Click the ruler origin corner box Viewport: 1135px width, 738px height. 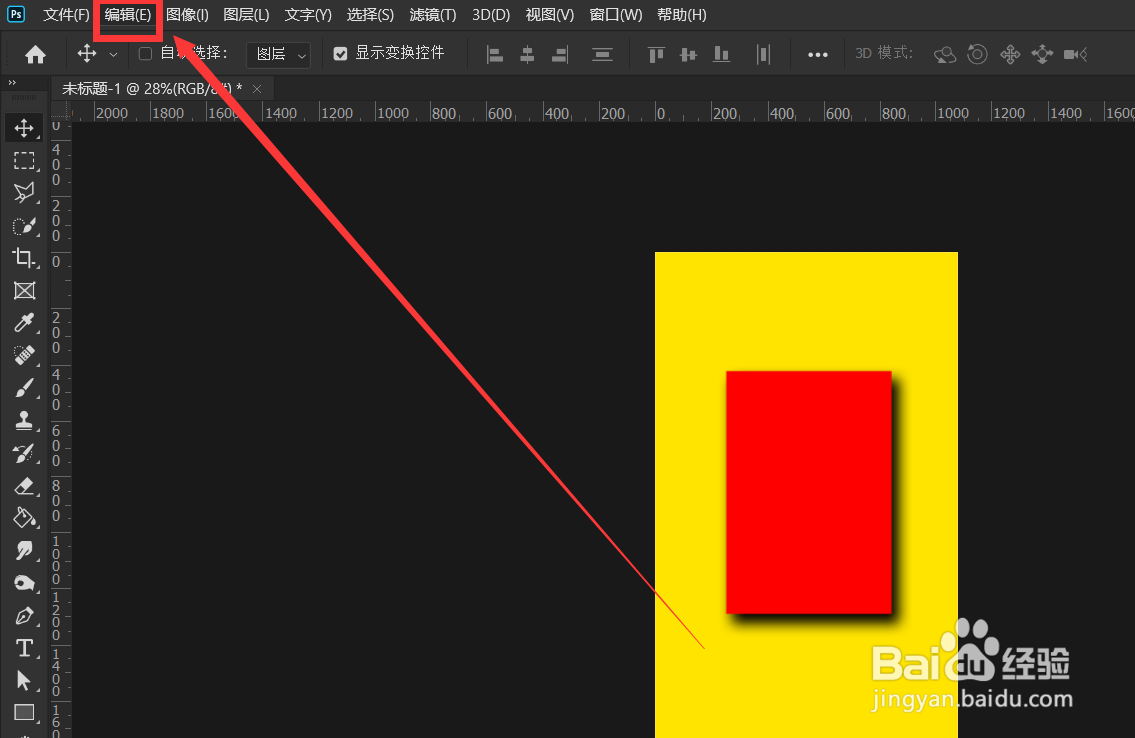tap(61, 111)
